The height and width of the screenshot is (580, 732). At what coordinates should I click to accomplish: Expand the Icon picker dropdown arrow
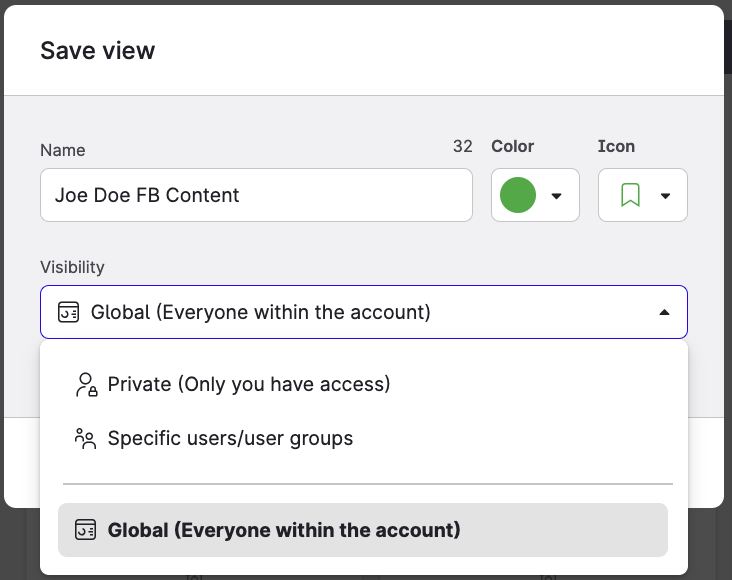tap(665, 196)
